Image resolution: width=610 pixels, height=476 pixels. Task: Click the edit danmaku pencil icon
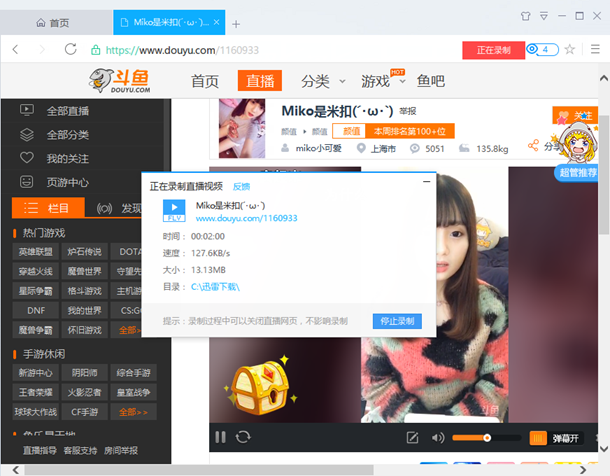click(x=412, y=438)
